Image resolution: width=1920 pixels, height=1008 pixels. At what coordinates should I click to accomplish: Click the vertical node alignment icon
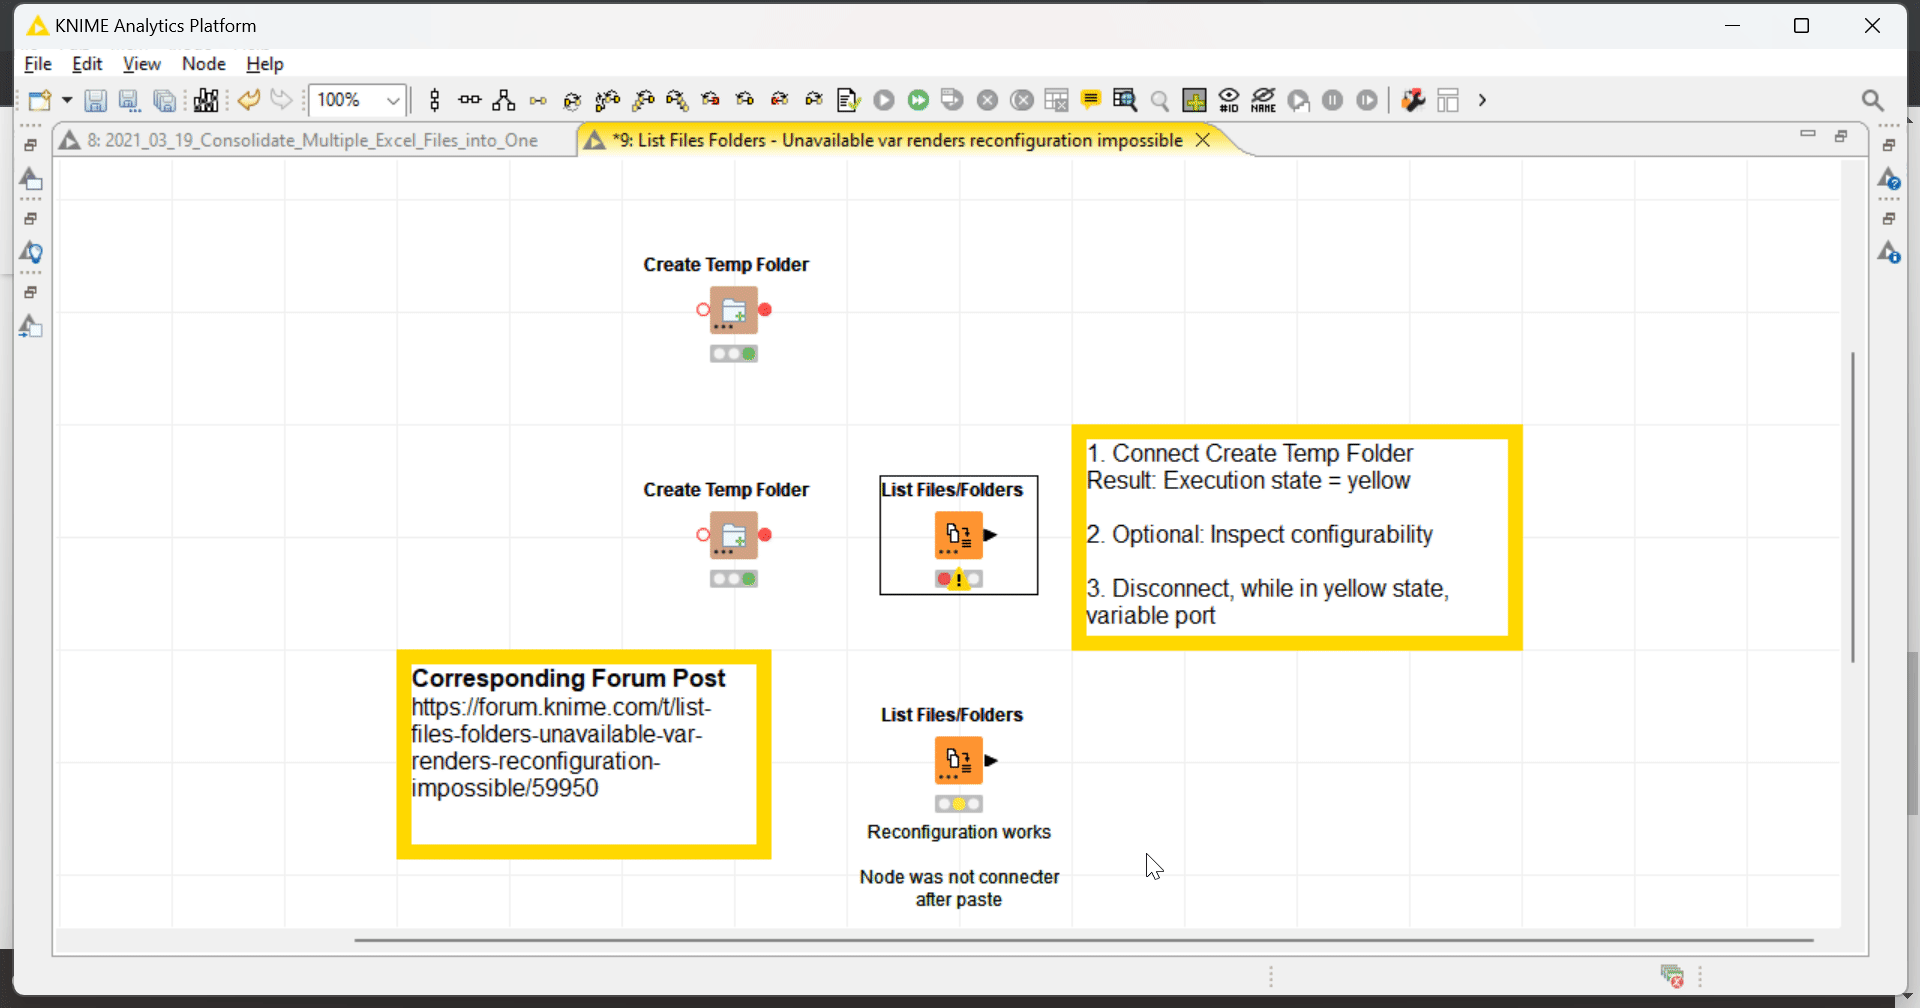tap(434, 100)
